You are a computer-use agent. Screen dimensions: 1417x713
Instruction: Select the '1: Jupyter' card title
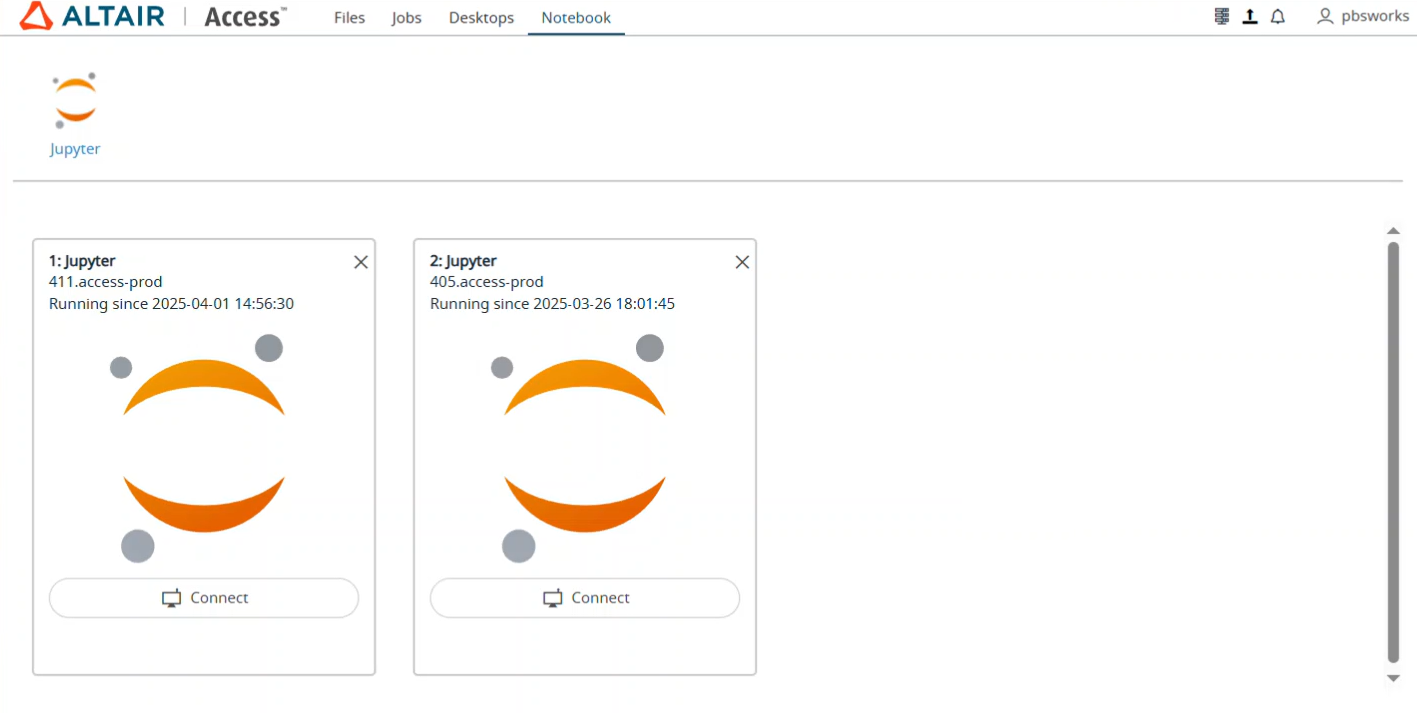[82, 261]
